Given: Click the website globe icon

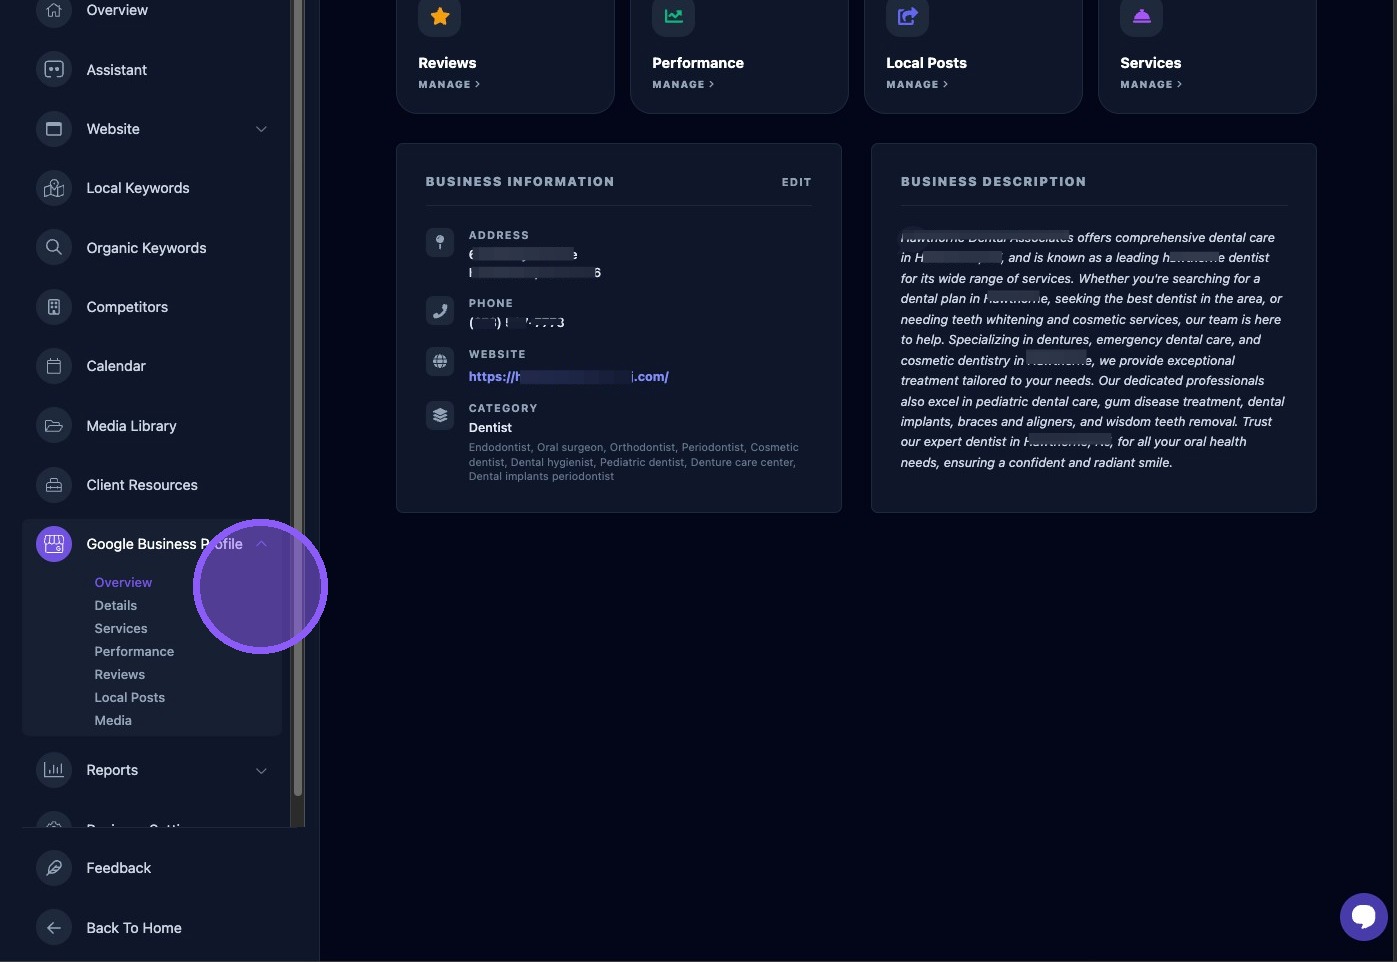Looking at the screenshot, I should pyautogui.click(x=440, y=361).
